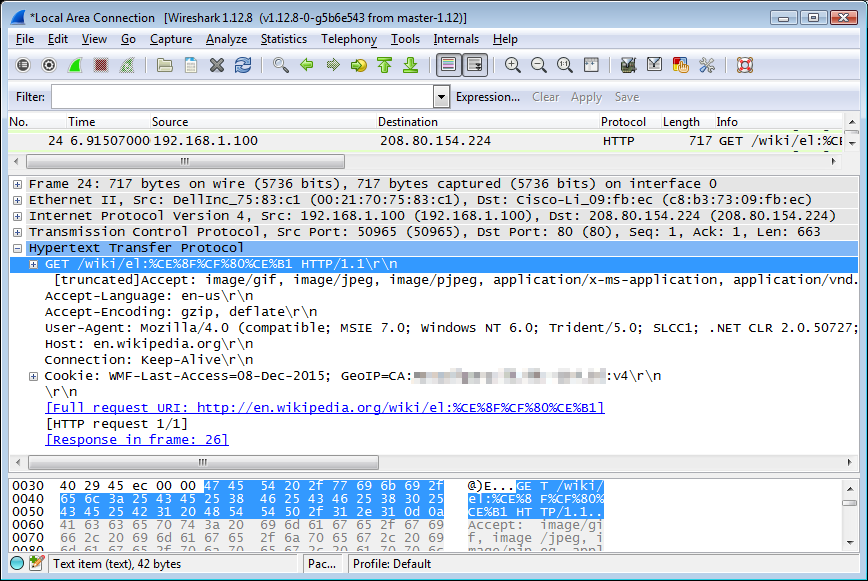Follow the Full request URI link
The height and width of the screenshot is (581, 868).
pyautogui.click(x=325, y=408)
